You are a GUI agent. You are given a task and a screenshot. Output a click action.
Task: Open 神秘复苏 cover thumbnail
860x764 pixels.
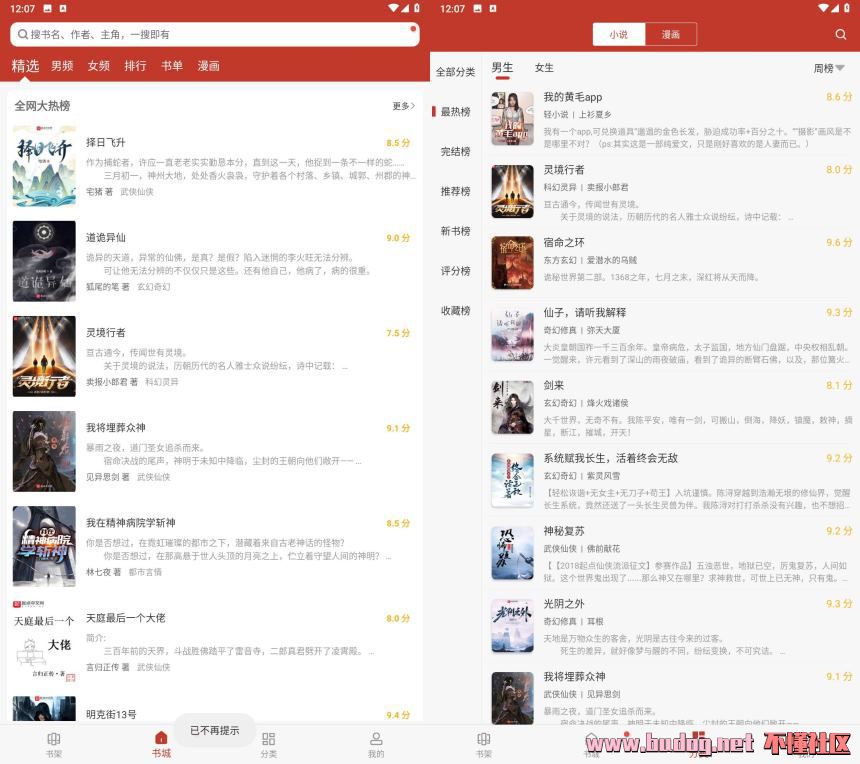[512, 553]
